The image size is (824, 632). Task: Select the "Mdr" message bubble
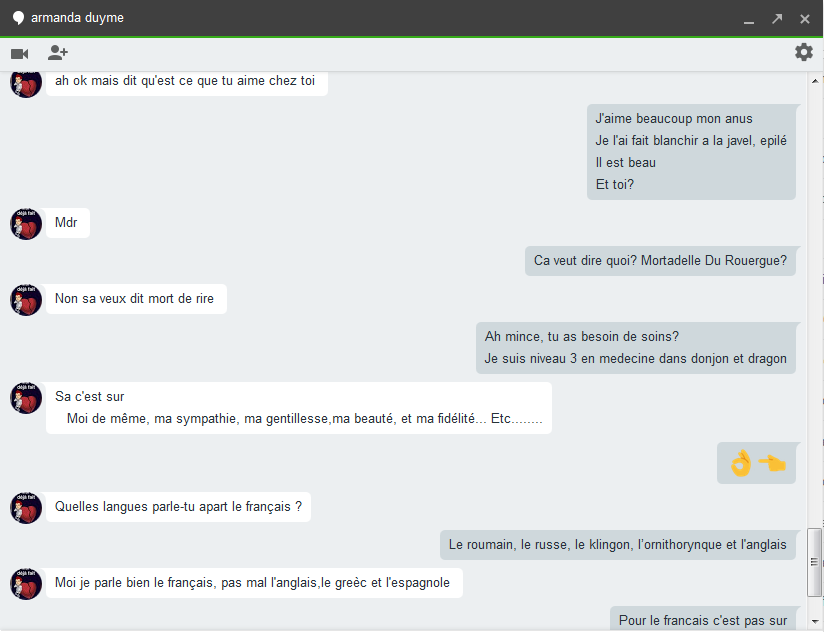[x=67, y=223]
